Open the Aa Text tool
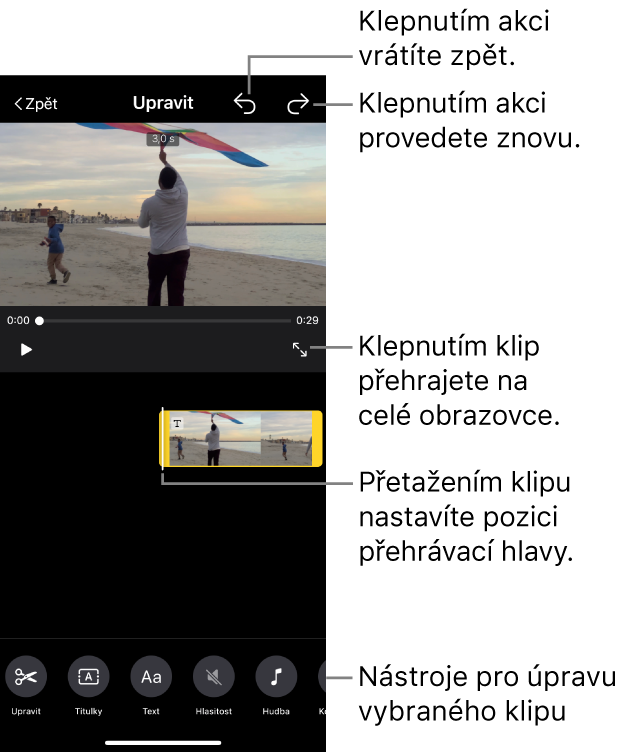Viewport: 625px width, 753px height. pos(151,677)
